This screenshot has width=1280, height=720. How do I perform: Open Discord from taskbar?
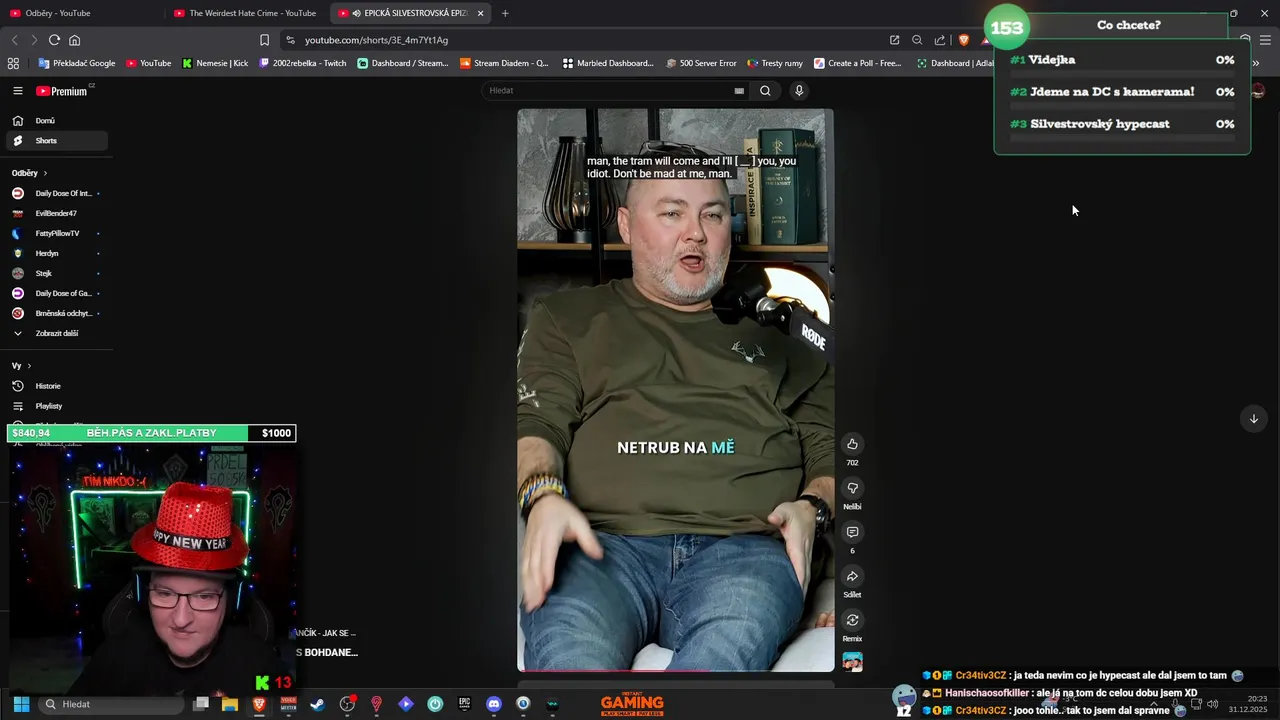point(493,704)
